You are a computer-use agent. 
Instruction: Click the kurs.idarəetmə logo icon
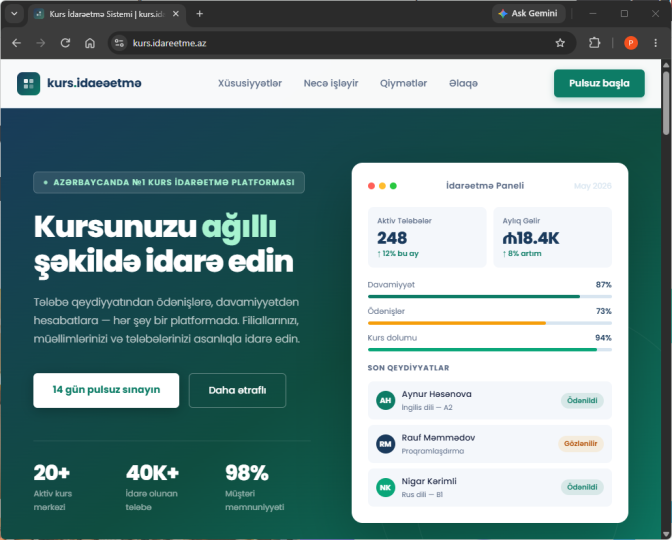pos(29,83)
